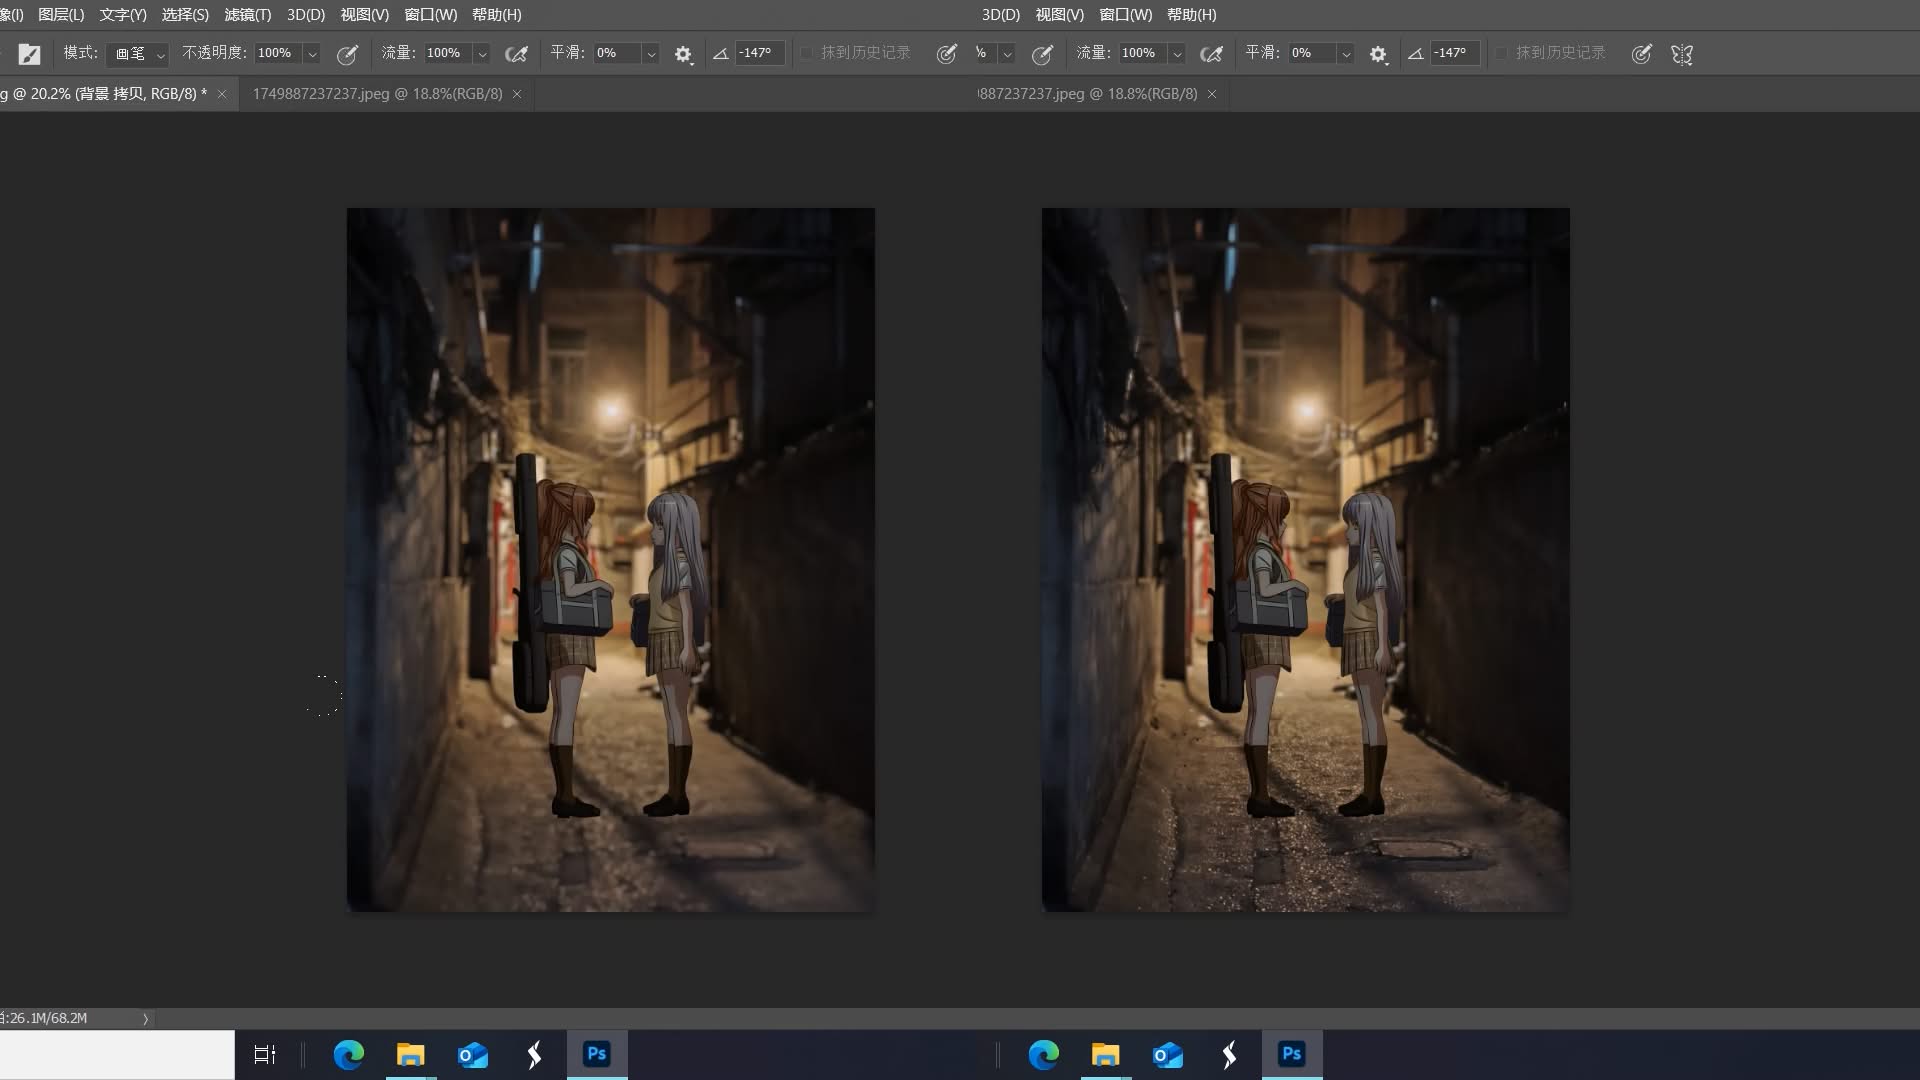This screenshot has height=1080, width=1920.
Task: Open 滤镜(T) menu
Action: [x=248, y=15]
